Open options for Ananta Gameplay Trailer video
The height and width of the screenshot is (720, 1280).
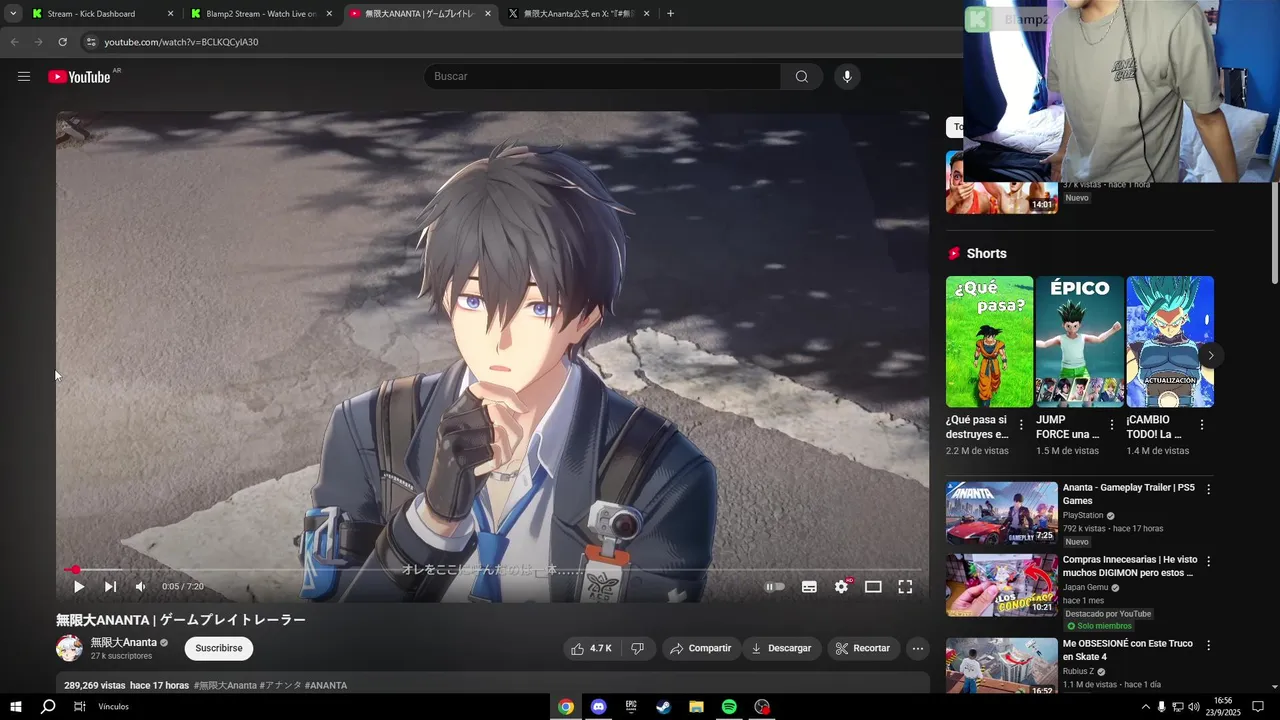pyautogui.click(x=1208, y=490)
